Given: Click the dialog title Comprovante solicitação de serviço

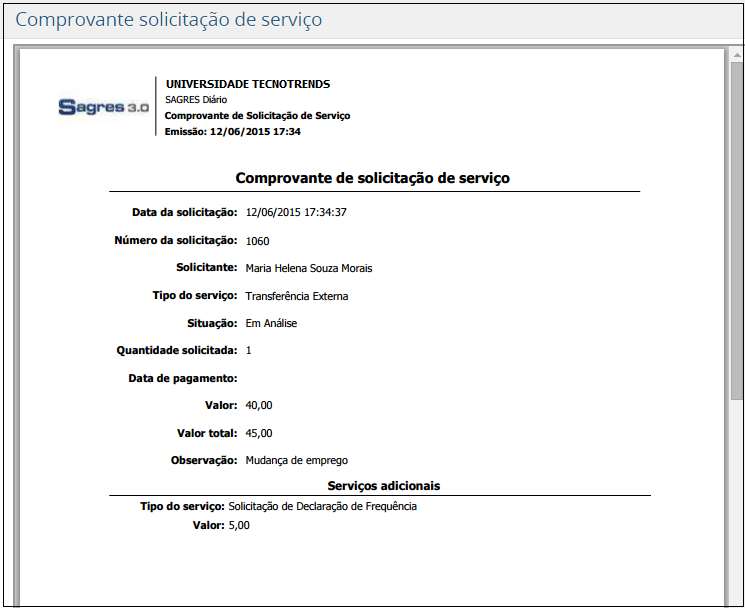Looking at the screenshot, I should click(x=168, y=20).
